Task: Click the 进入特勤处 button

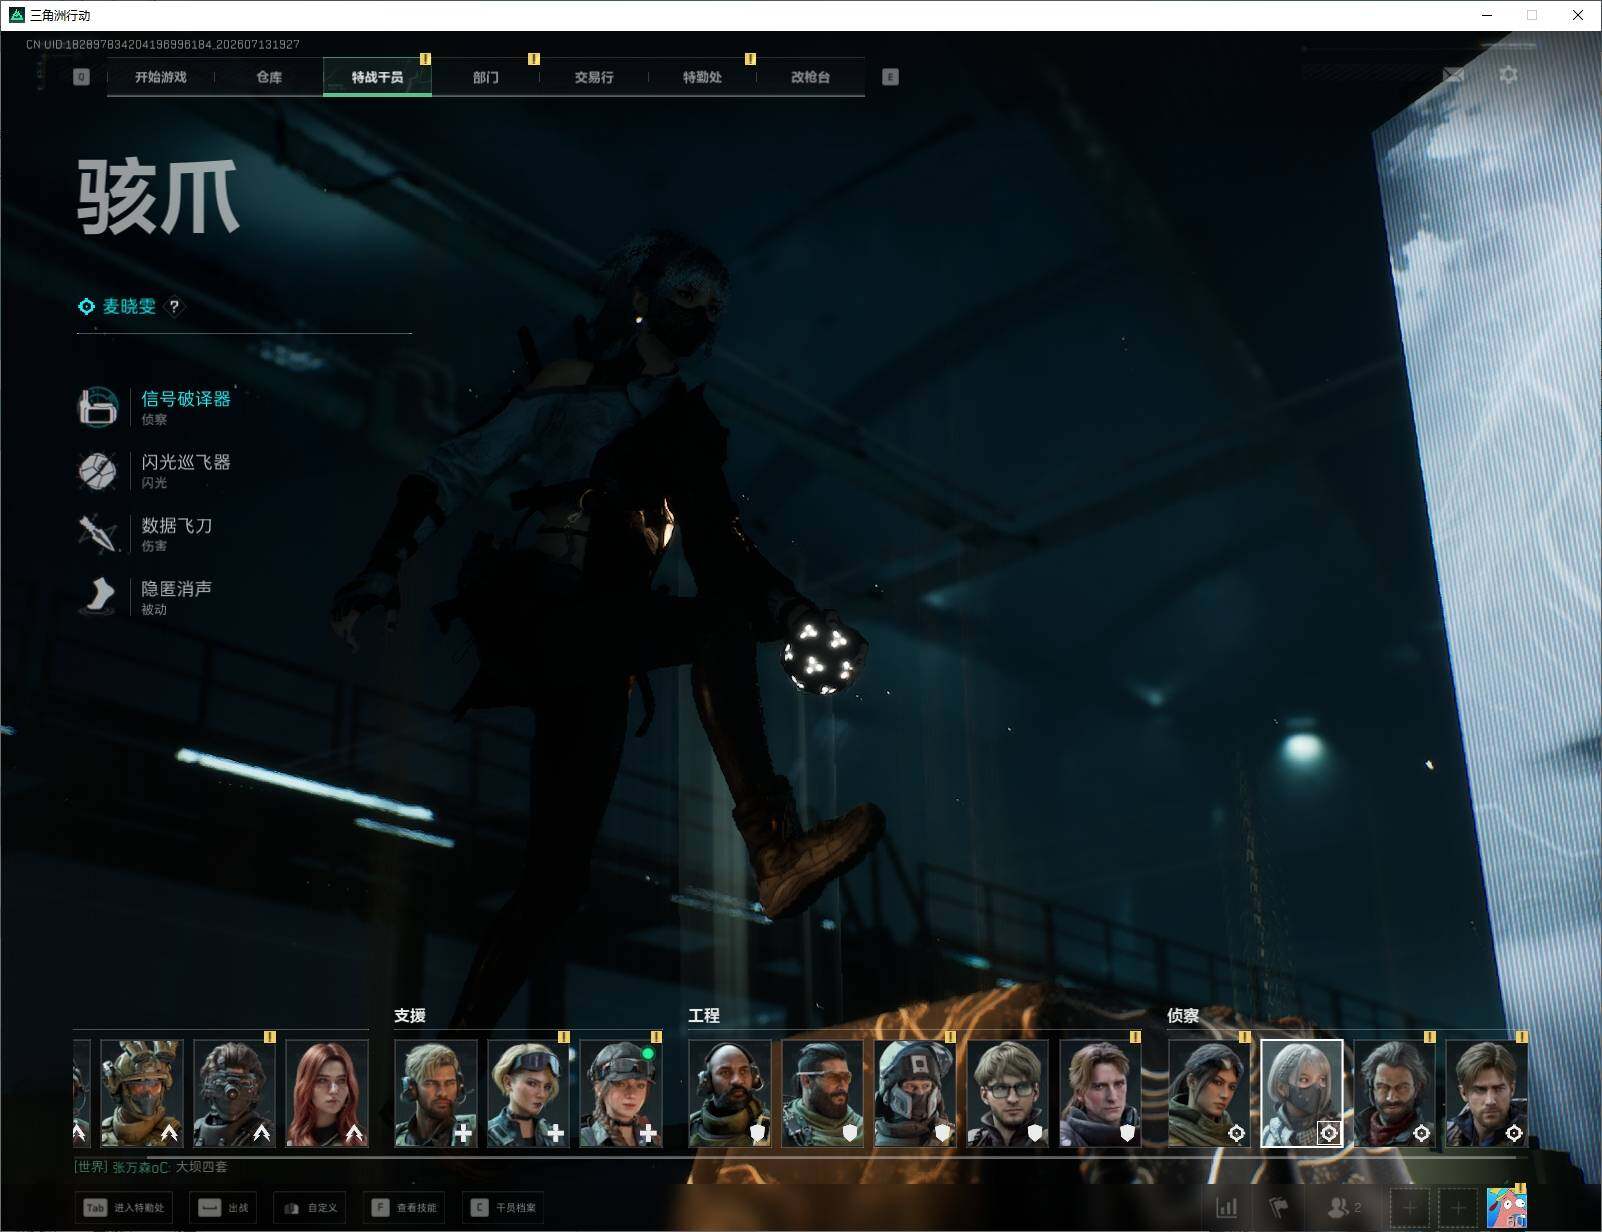Action: pyautogui.click(x=124, y=1208)
